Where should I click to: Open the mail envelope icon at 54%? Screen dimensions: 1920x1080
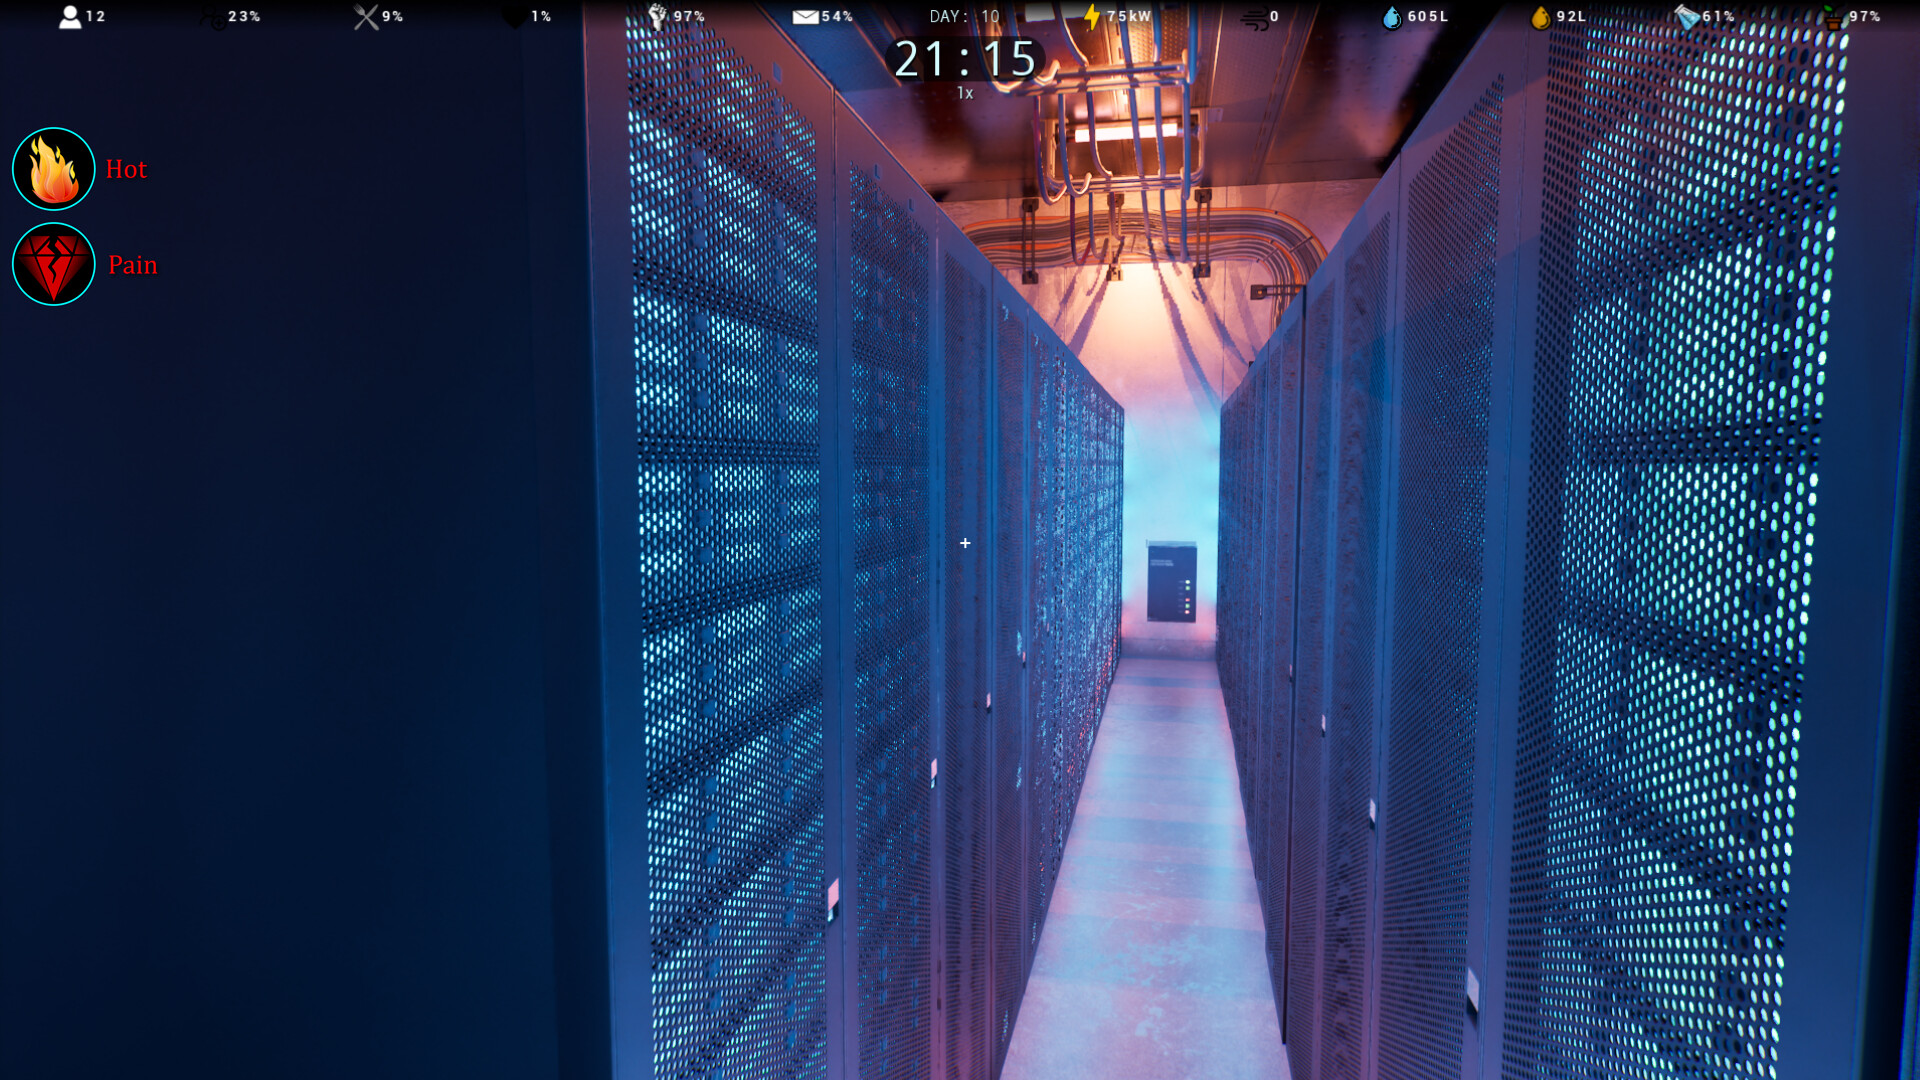(805, 15)
